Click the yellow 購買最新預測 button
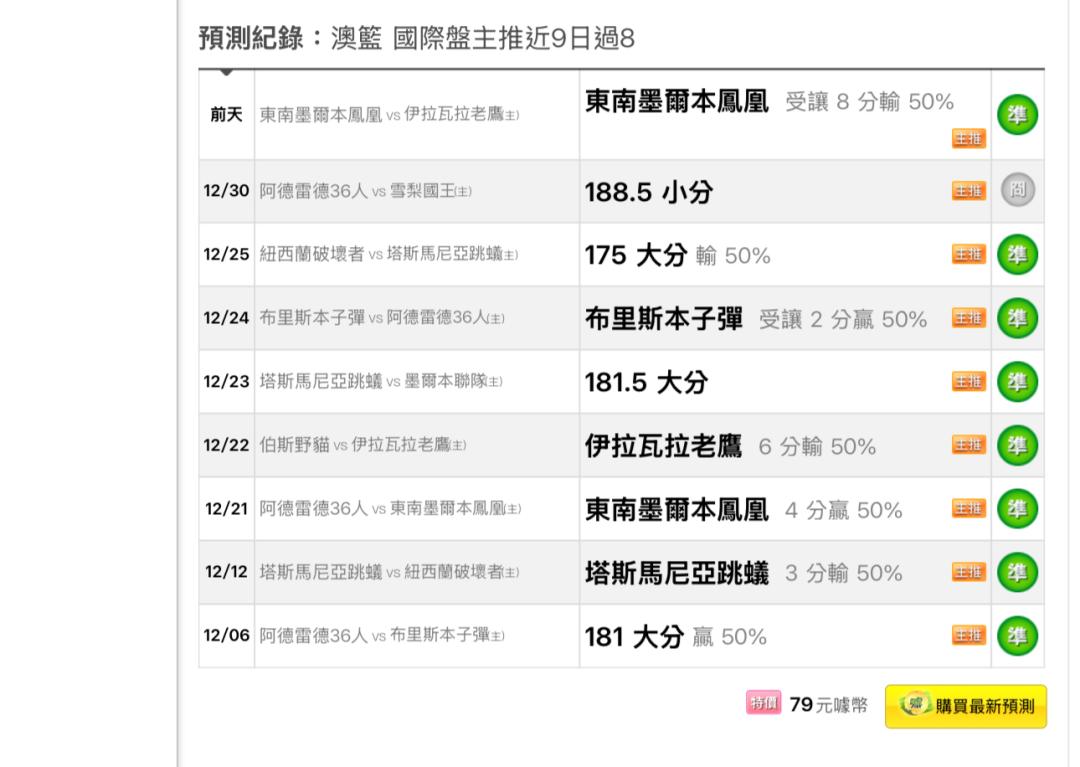The height and width of the screenshot is (767, 1080). point(966,706)
